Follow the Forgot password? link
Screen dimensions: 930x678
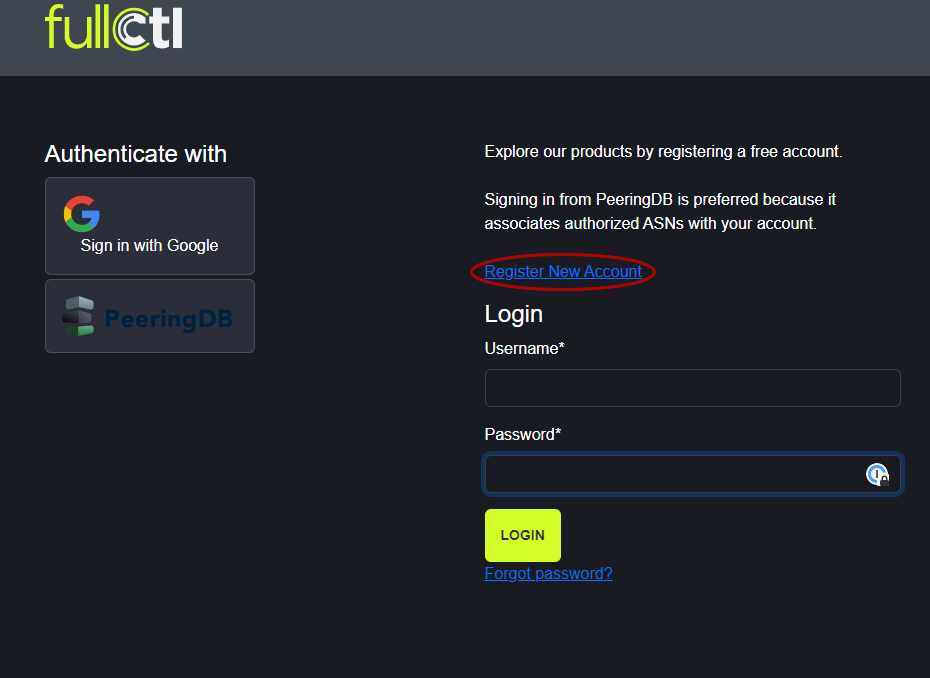548,574
